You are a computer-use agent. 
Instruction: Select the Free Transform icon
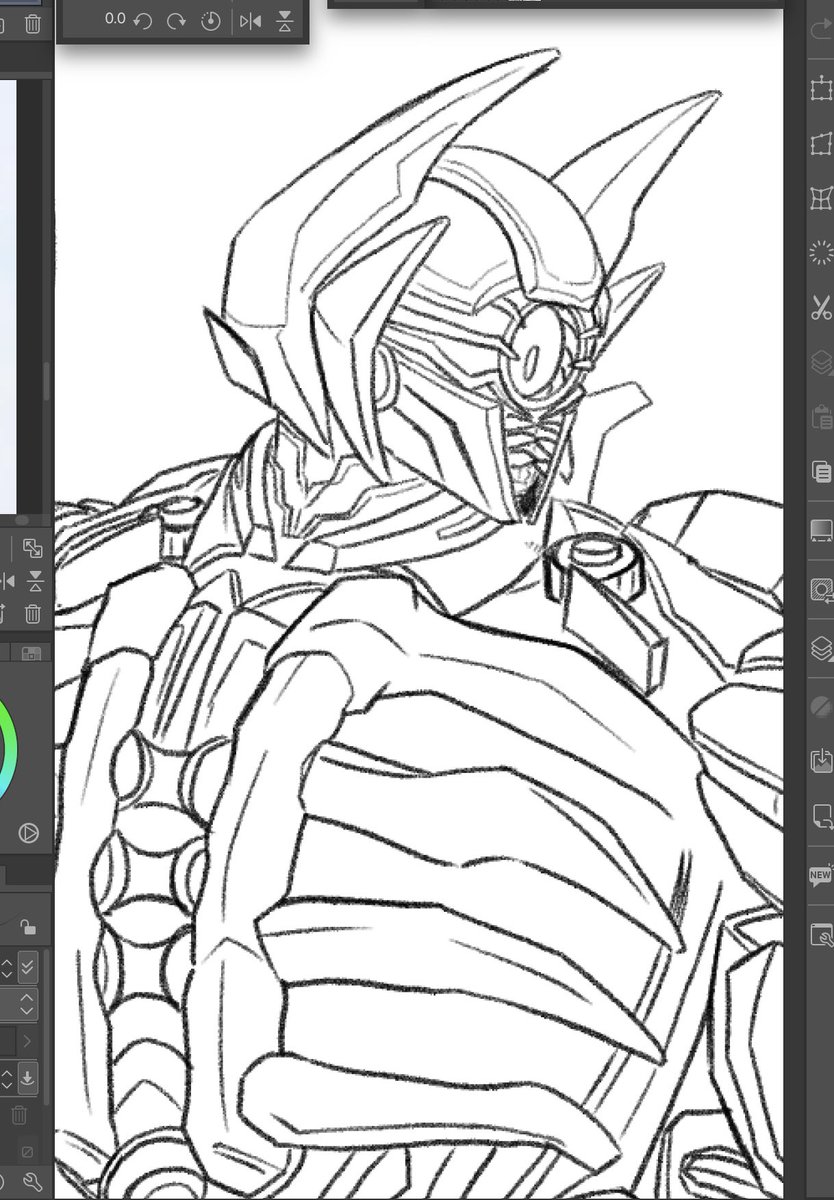point(821,145)
